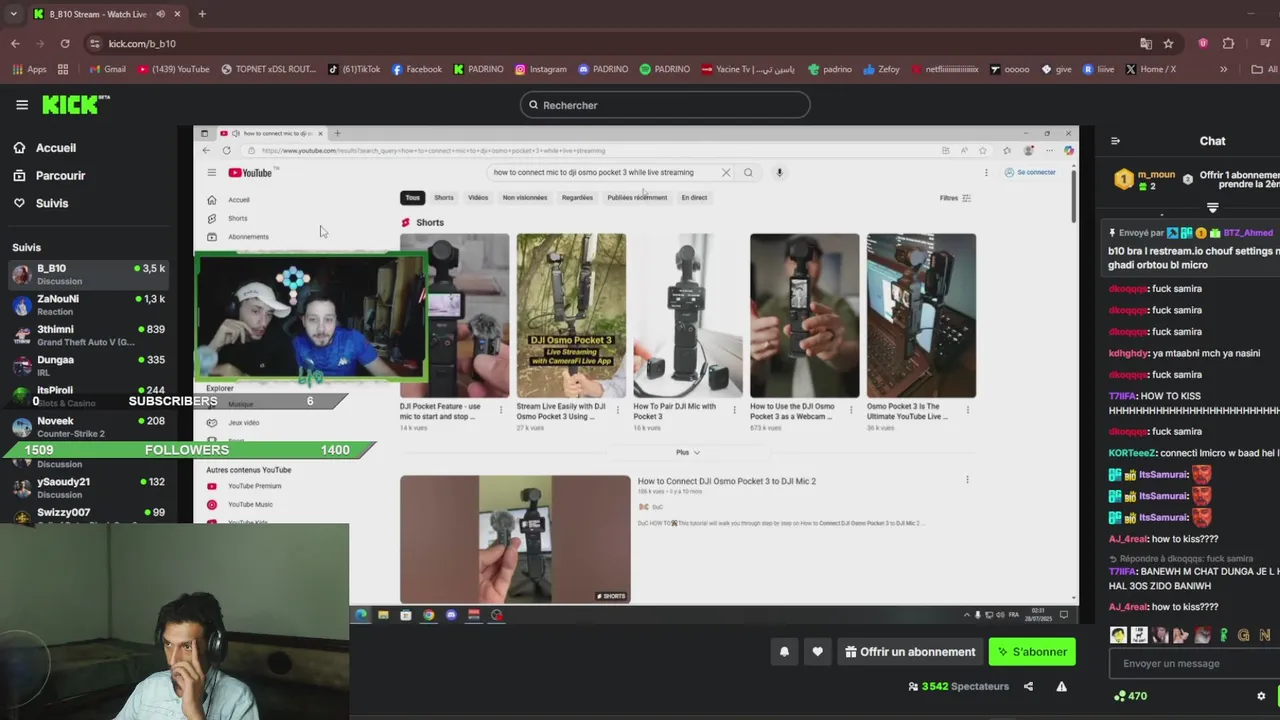Click Offrir un abonnement button
Viewport: 1280px width, 720px height.
910,652
